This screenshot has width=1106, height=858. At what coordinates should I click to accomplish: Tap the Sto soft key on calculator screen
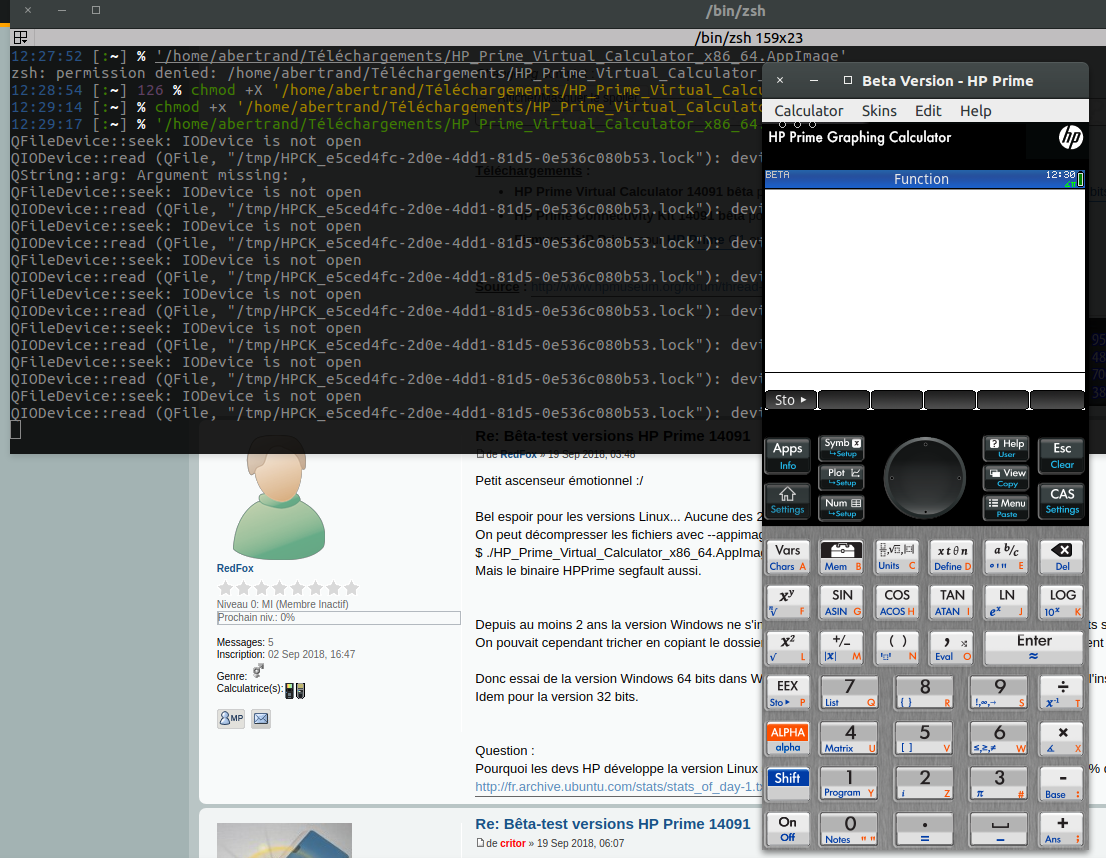point(791,400)
